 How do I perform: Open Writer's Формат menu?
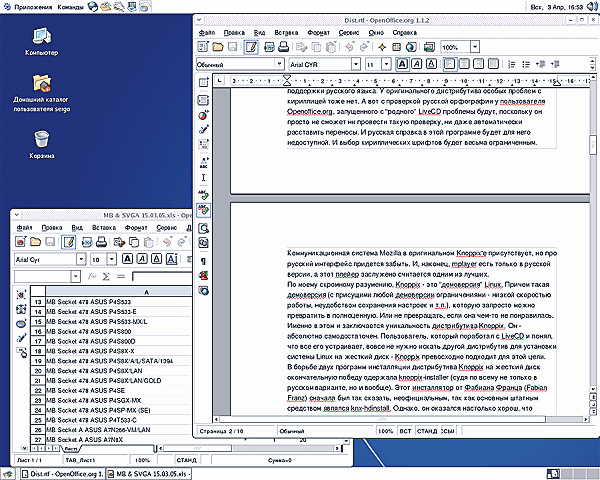pos(319,33)
